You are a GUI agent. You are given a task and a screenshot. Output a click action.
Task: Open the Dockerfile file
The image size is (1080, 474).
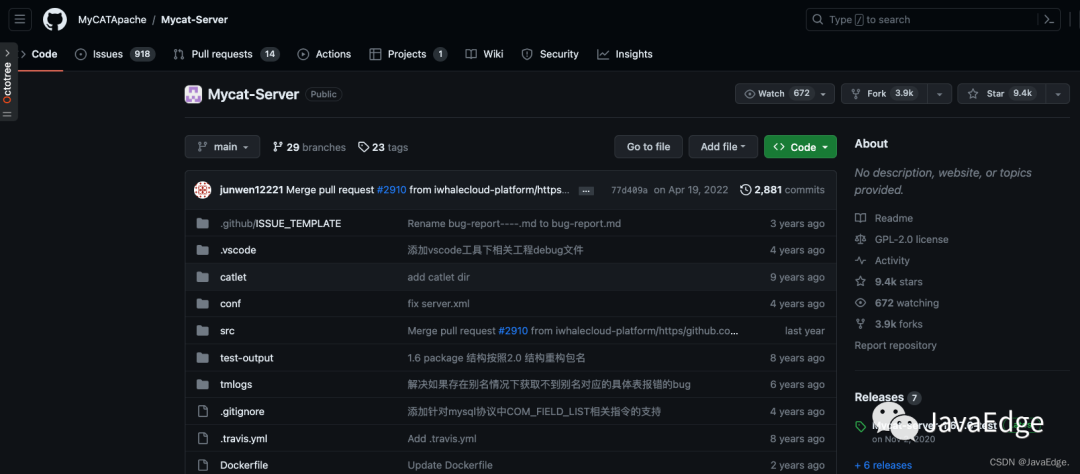click(244, 465)
